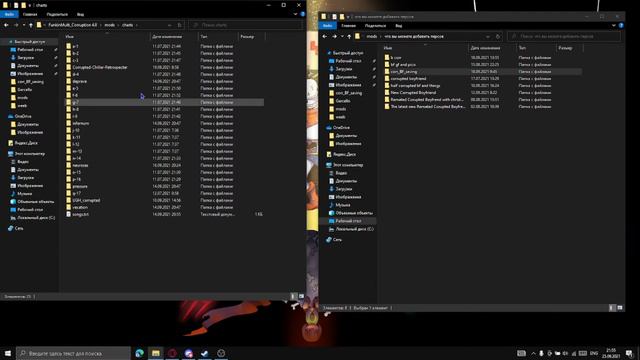This screenshot has height=360, width=640.
Task: Open Музыка in the left window sidebar
Action: coord(24,193)
